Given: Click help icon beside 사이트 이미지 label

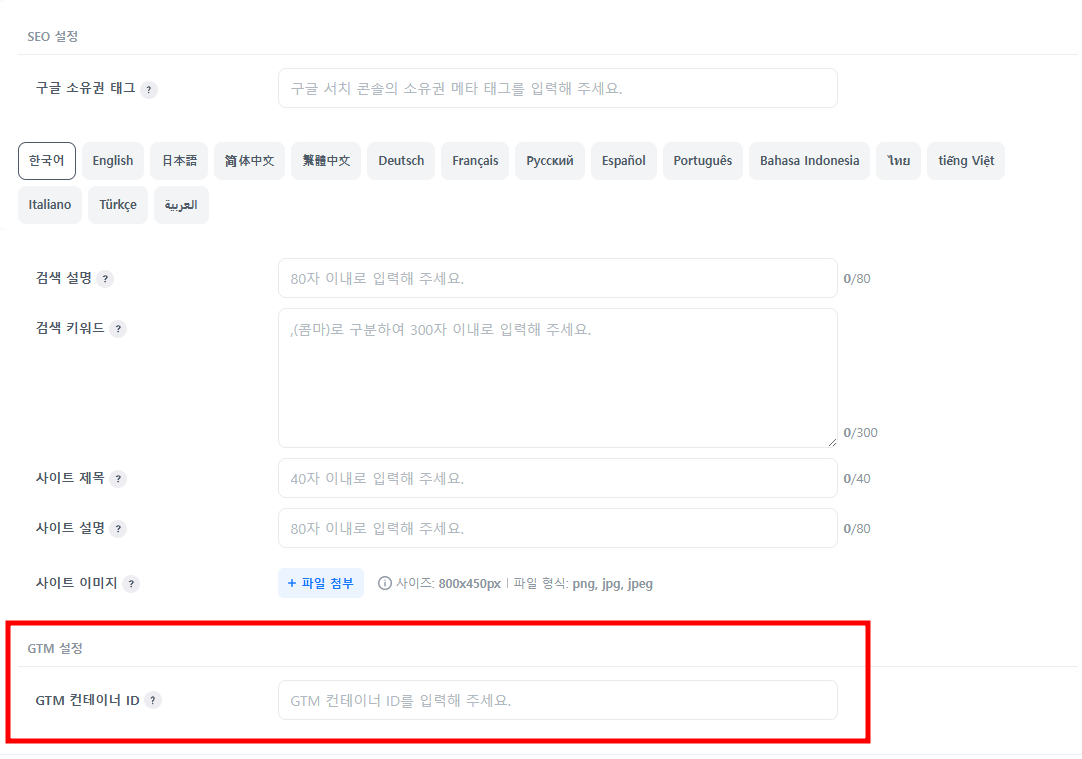Looking at the screenshot, I should pyautogui.click(x=131, y=584).
